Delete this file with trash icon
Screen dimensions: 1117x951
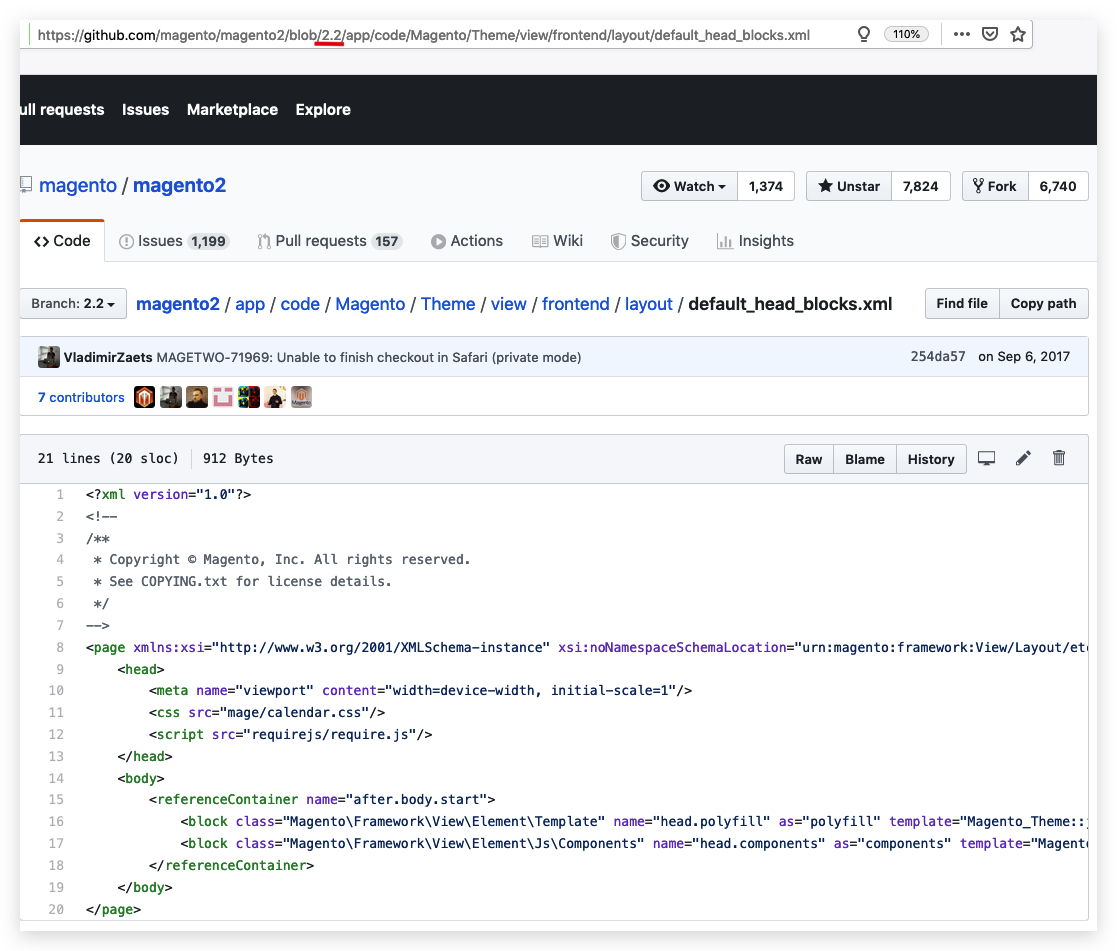(x=1059, y=458)
